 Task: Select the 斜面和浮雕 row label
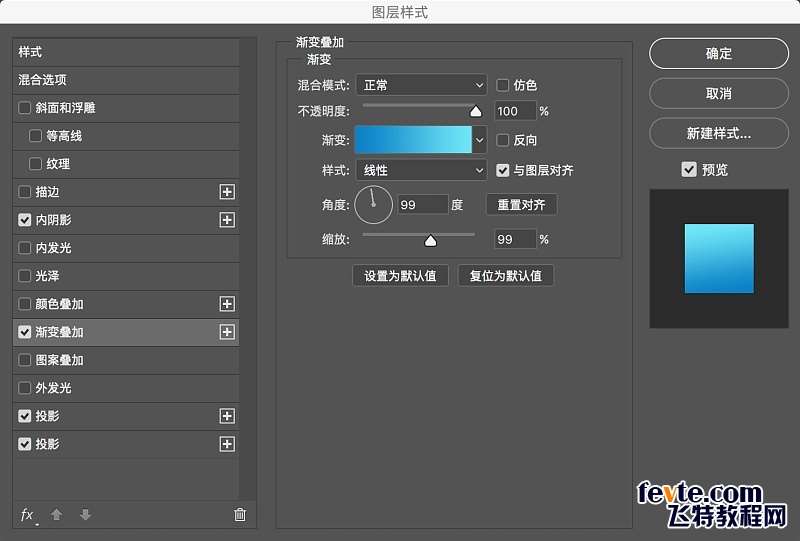[x=65, y=108]
